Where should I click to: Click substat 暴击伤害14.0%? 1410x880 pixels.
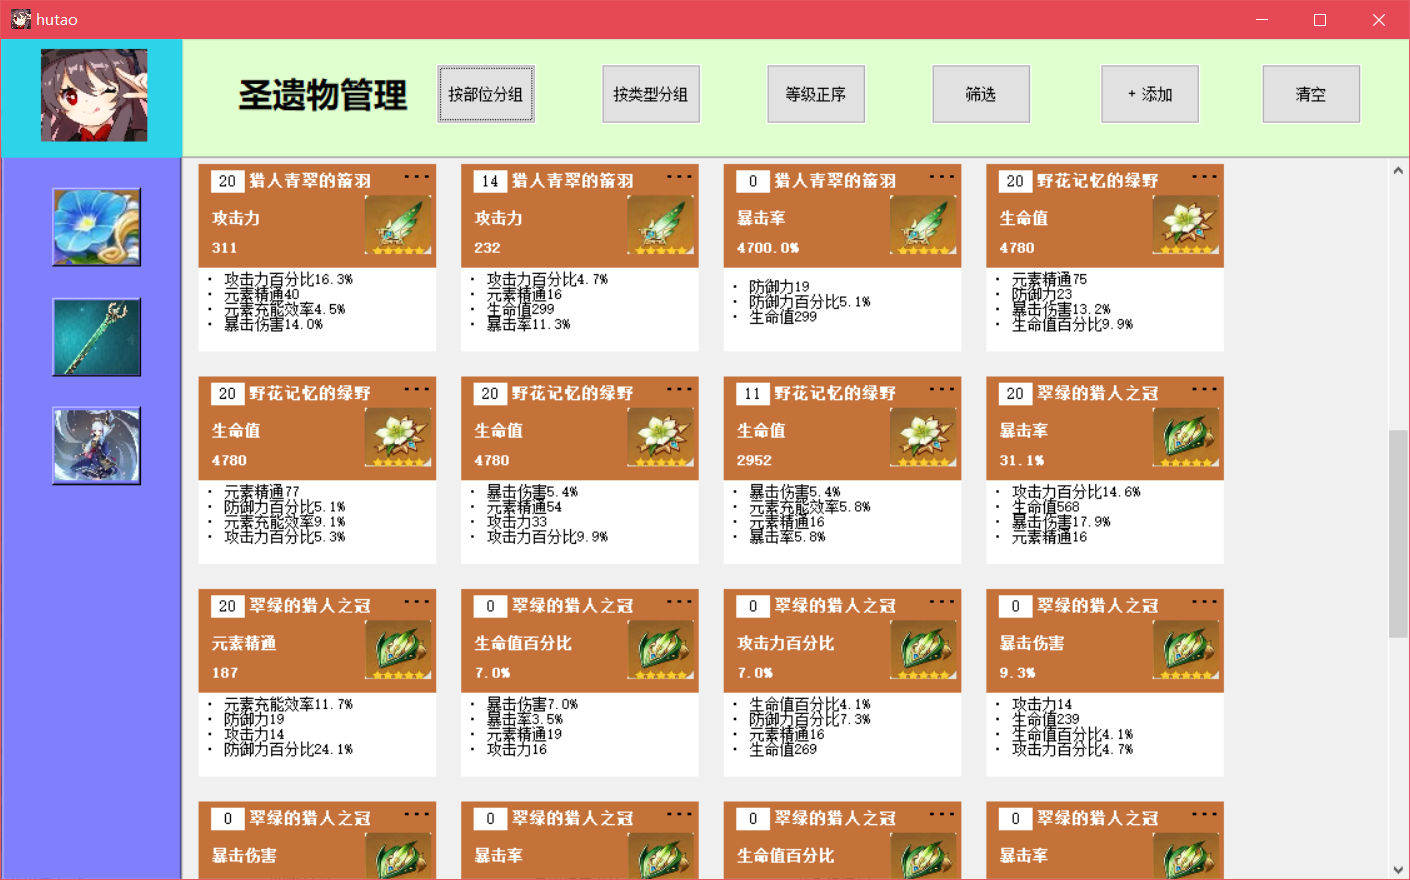273,325
